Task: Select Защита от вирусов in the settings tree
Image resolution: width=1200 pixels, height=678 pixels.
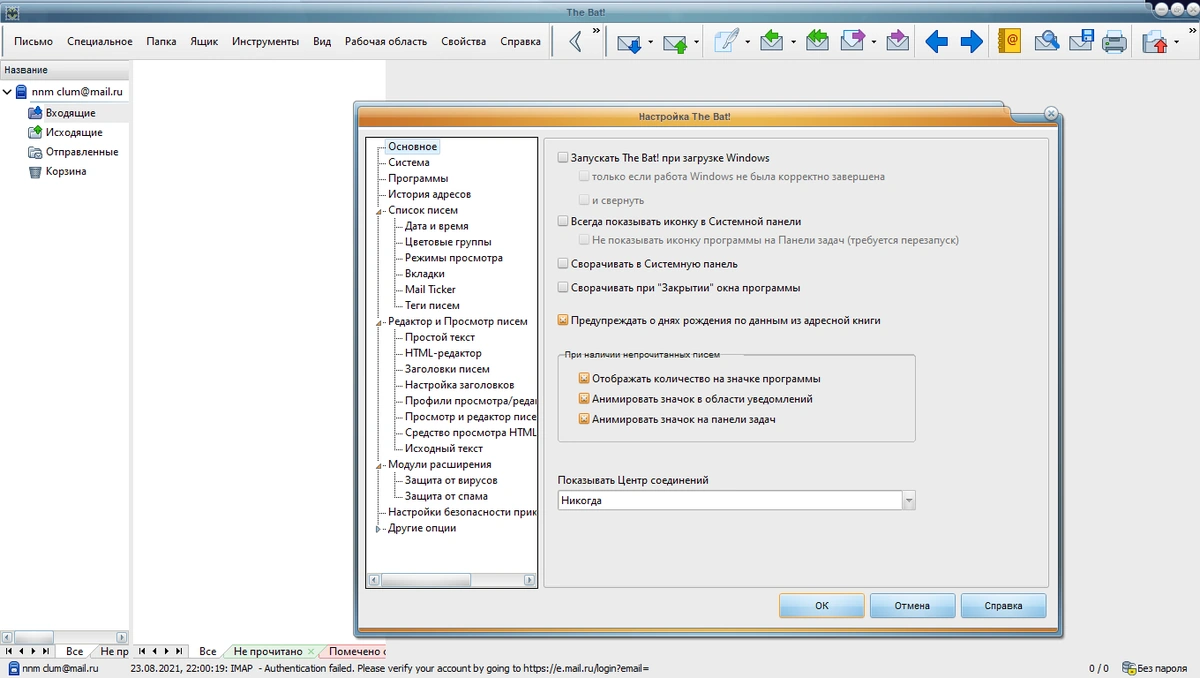Action: click(x=451, y=481)
